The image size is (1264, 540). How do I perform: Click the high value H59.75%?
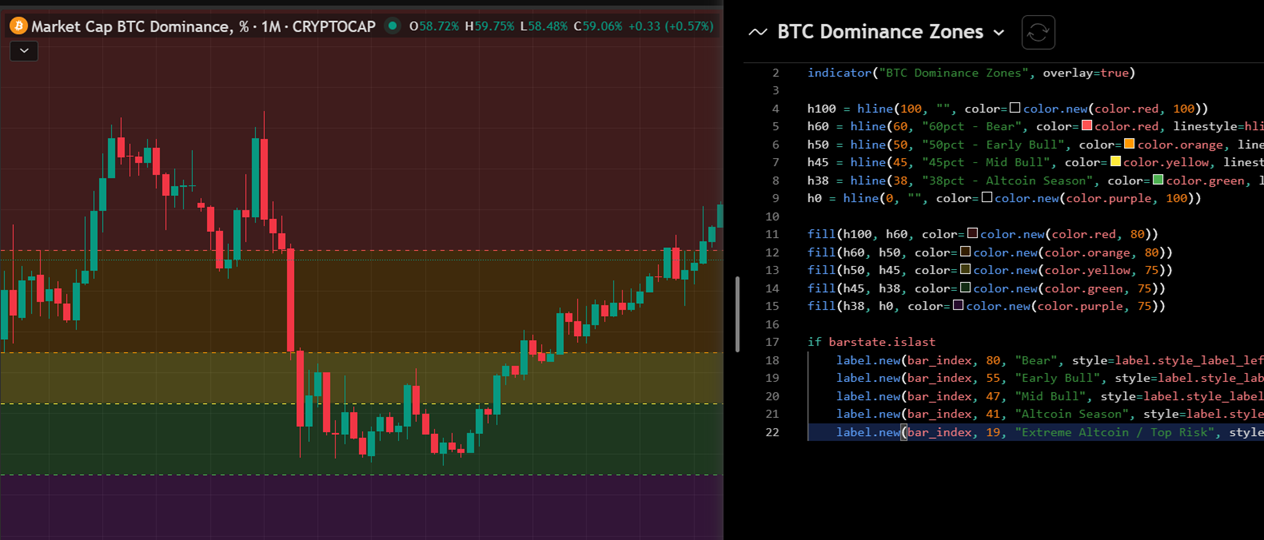(x=489, y=26)
